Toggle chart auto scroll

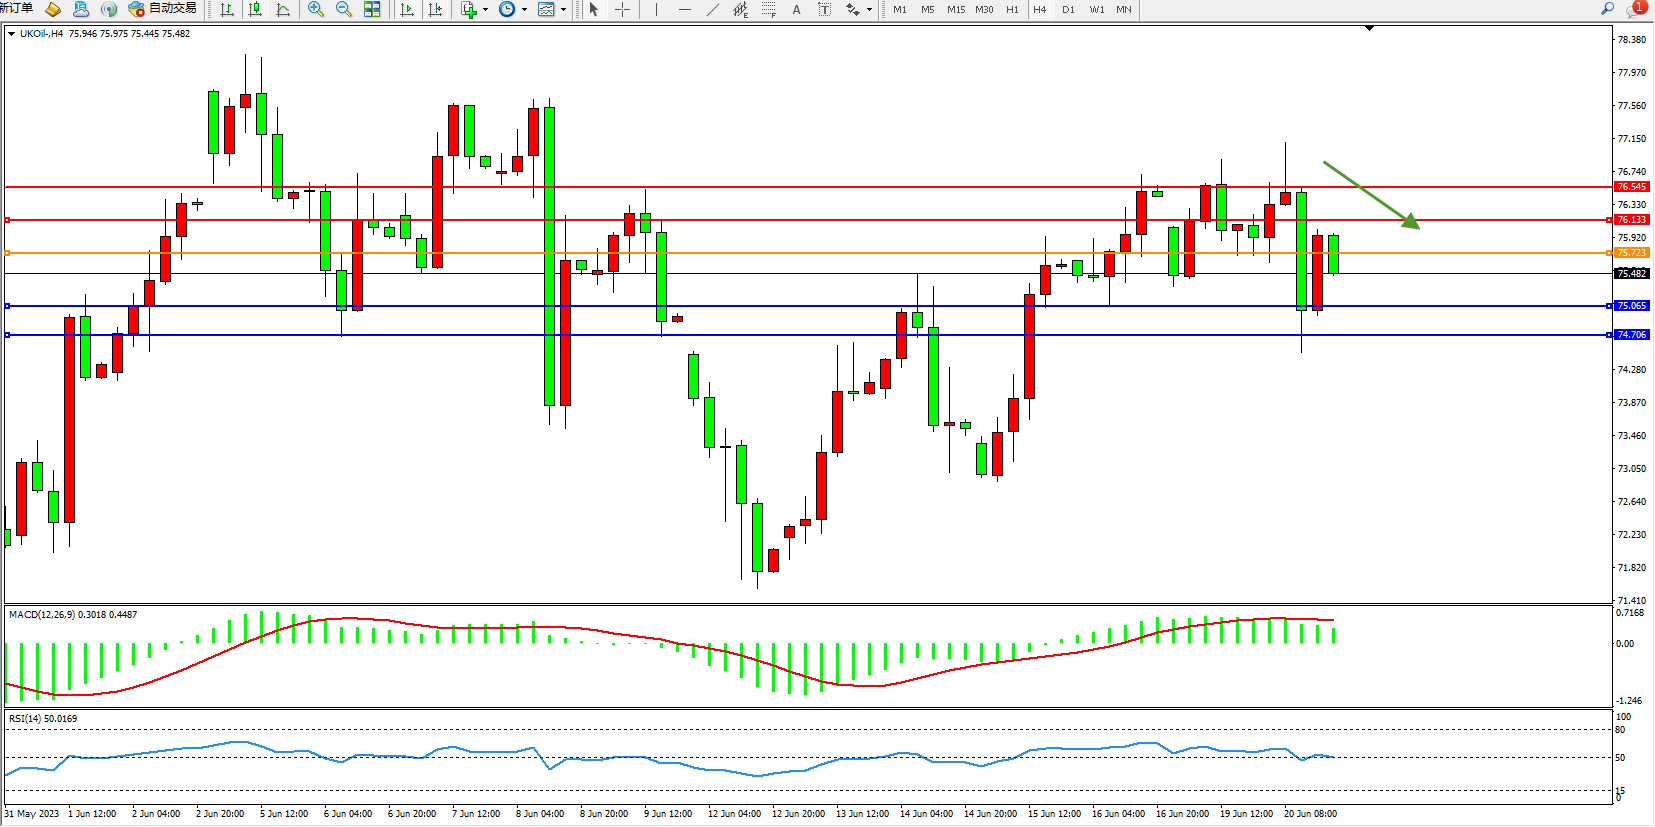(406, 9)
